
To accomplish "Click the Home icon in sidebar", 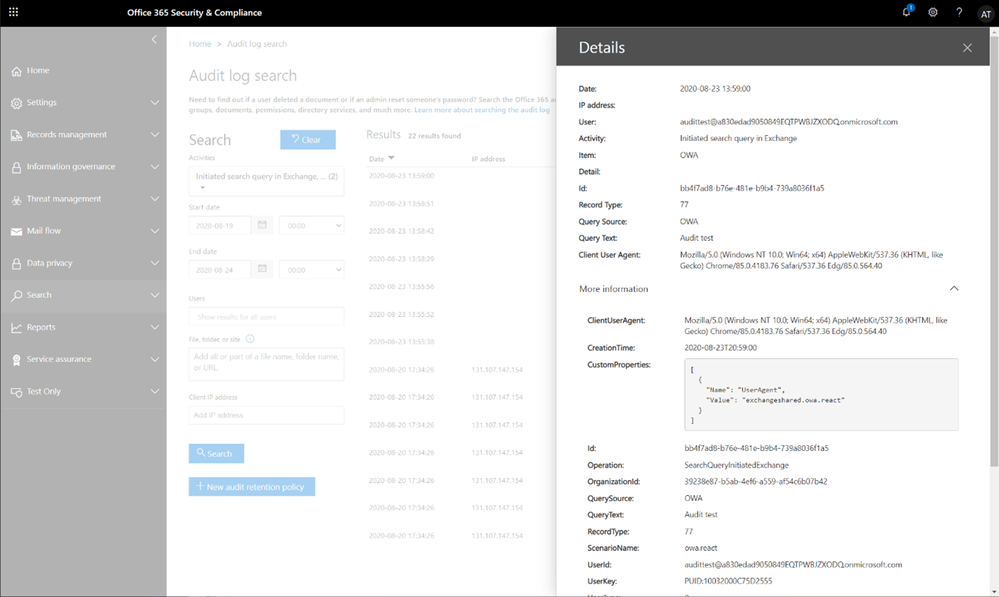I will coord(17,71).
